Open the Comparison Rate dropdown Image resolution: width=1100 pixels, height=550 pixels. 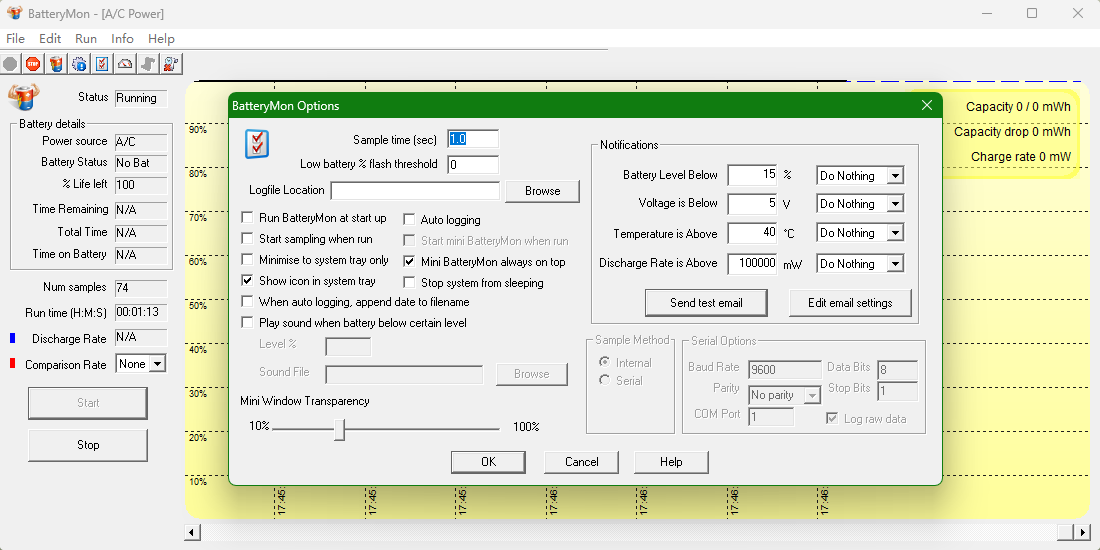tap(156, 365)
